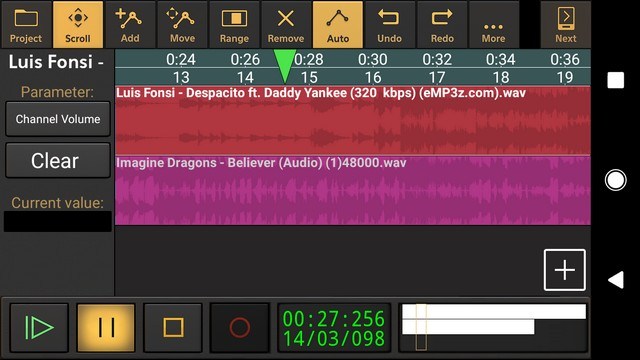Toggle the Scroll mode tool
The width and height of the screenshot is (640, 360).
(x=78, y=24)
